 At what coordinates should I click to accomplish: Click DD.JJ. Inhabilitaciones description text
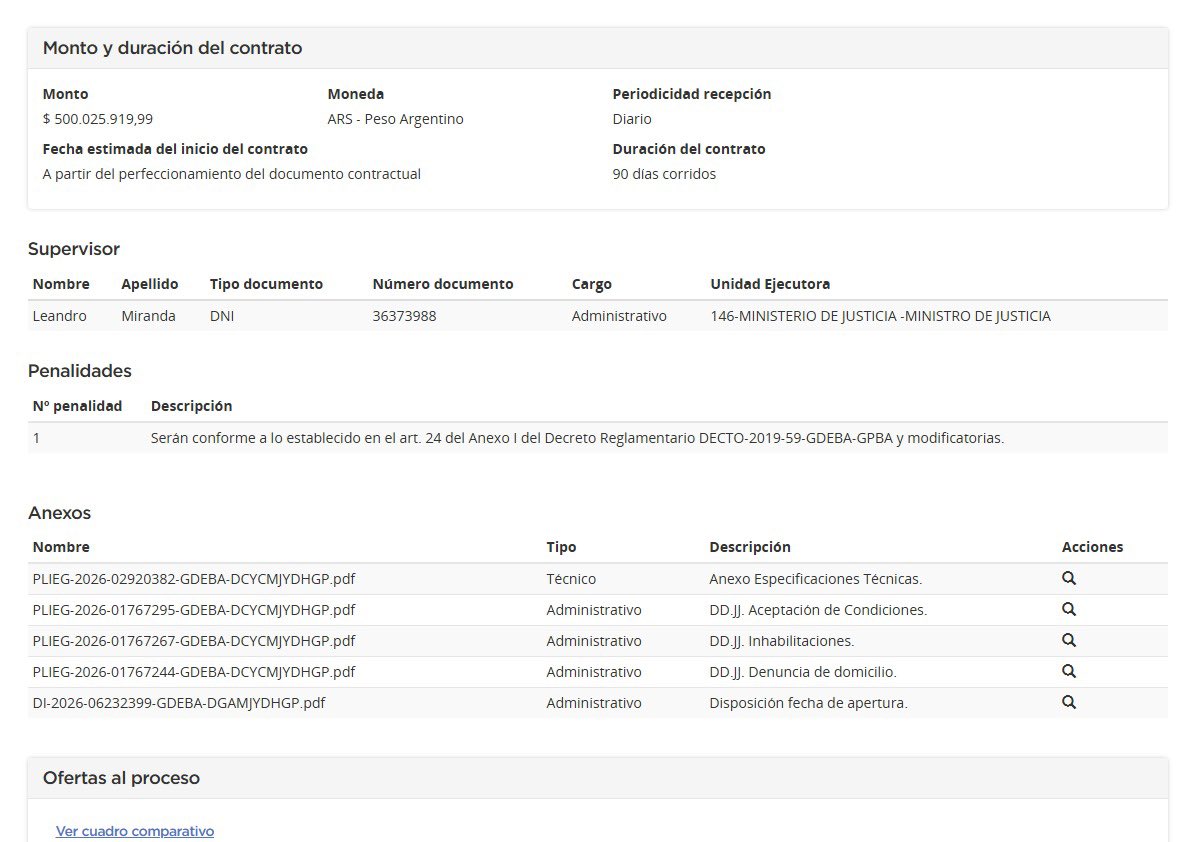coord(782,641)
